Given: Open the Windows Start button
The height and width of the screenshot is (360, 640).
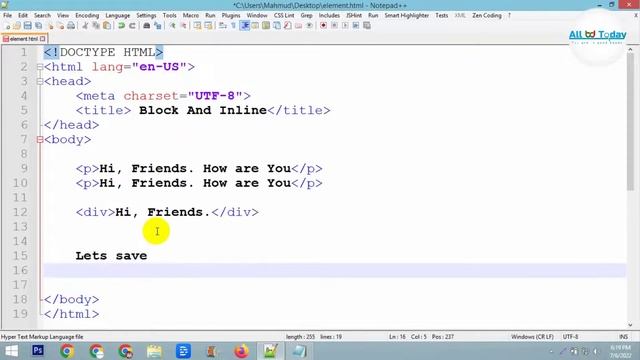Looking at the screenshot, I should [11, 351].
